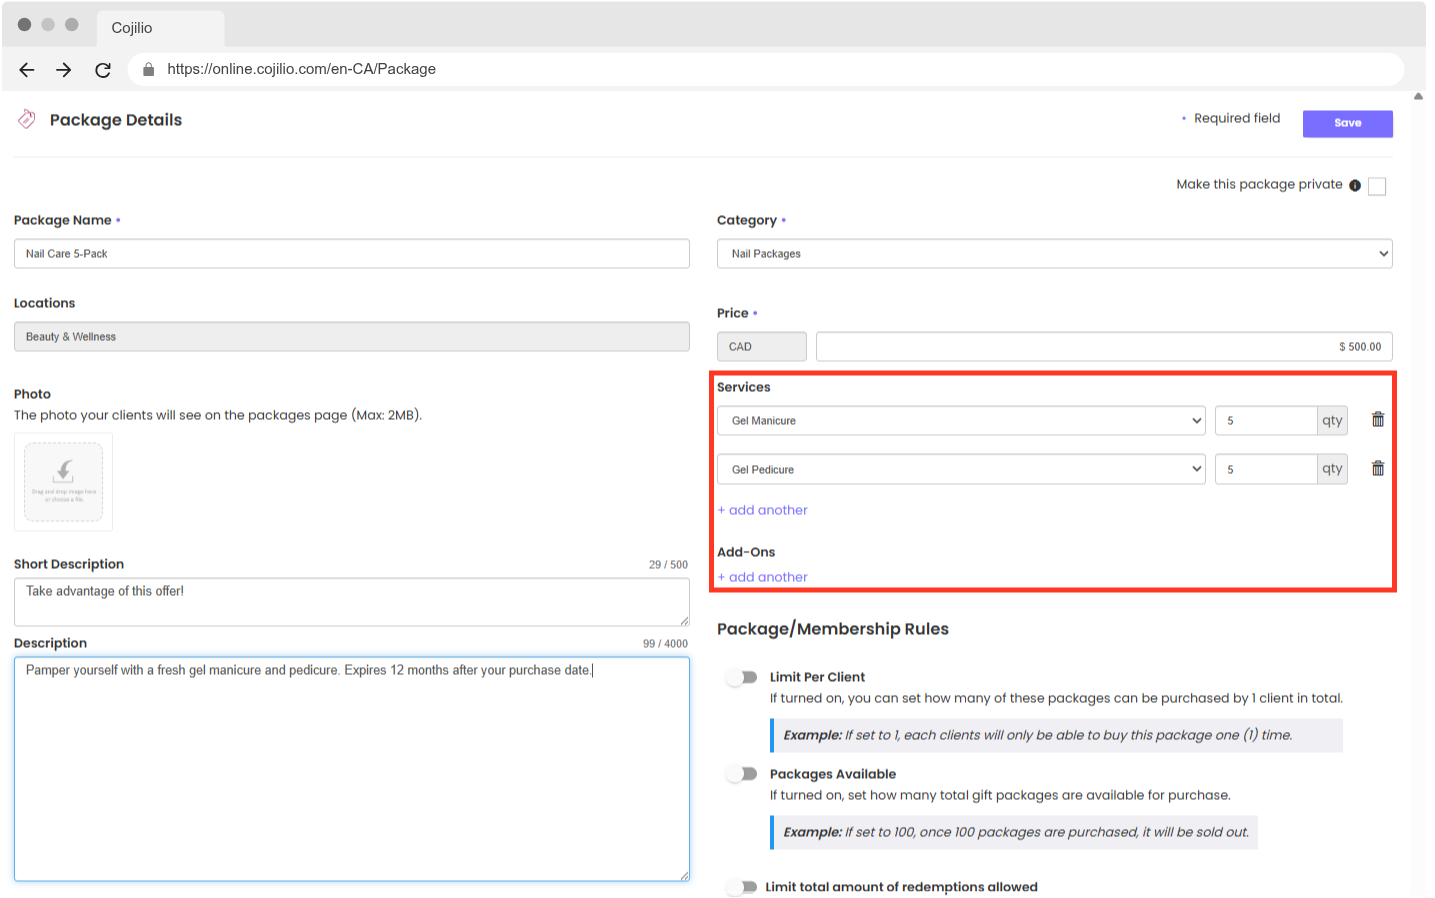Click the padlock icon in address bar
Image resolution: width=1435 pixels, height=898 pixels.
point(149,69)
